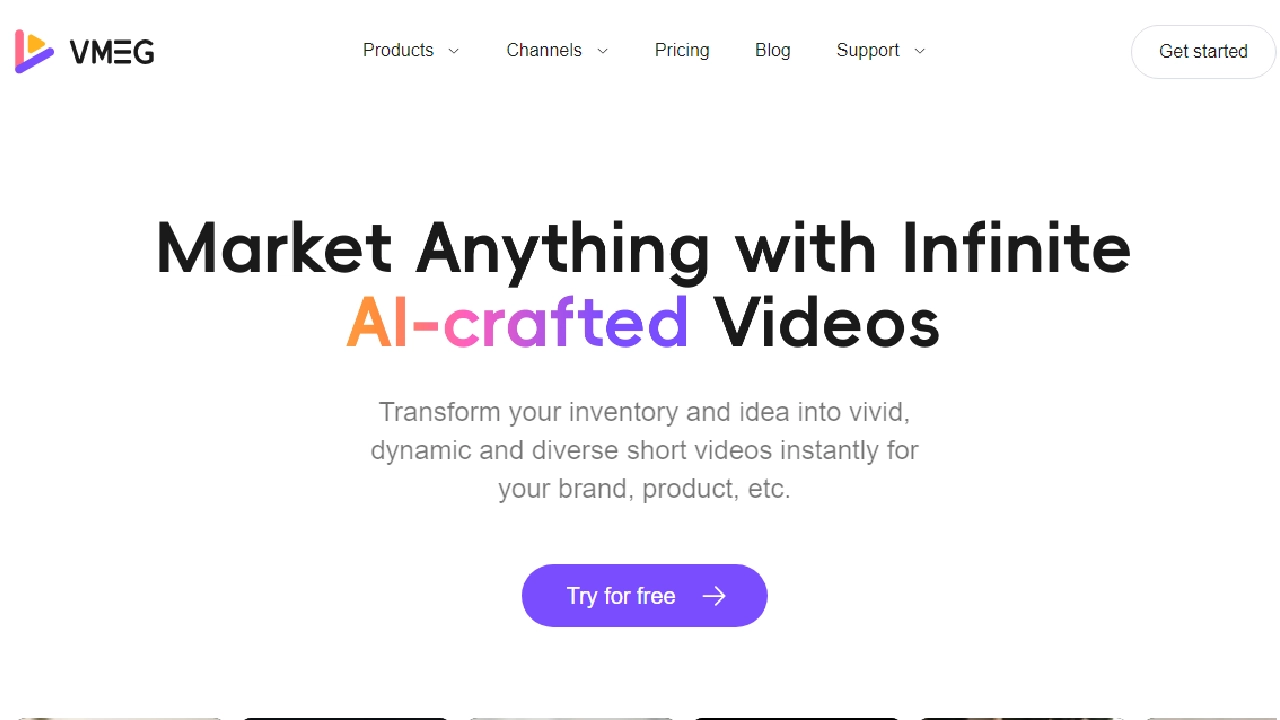This screenshot has width=1280, height=720.
Task: Open the first video thumbnail at bottom left
Action: [118, 718]
